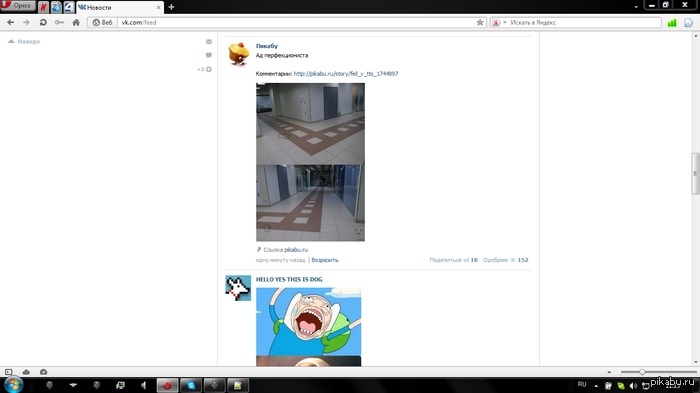Switch to the pinned red N tab
This screenshot has height=393, width=700.
(43, 7)
